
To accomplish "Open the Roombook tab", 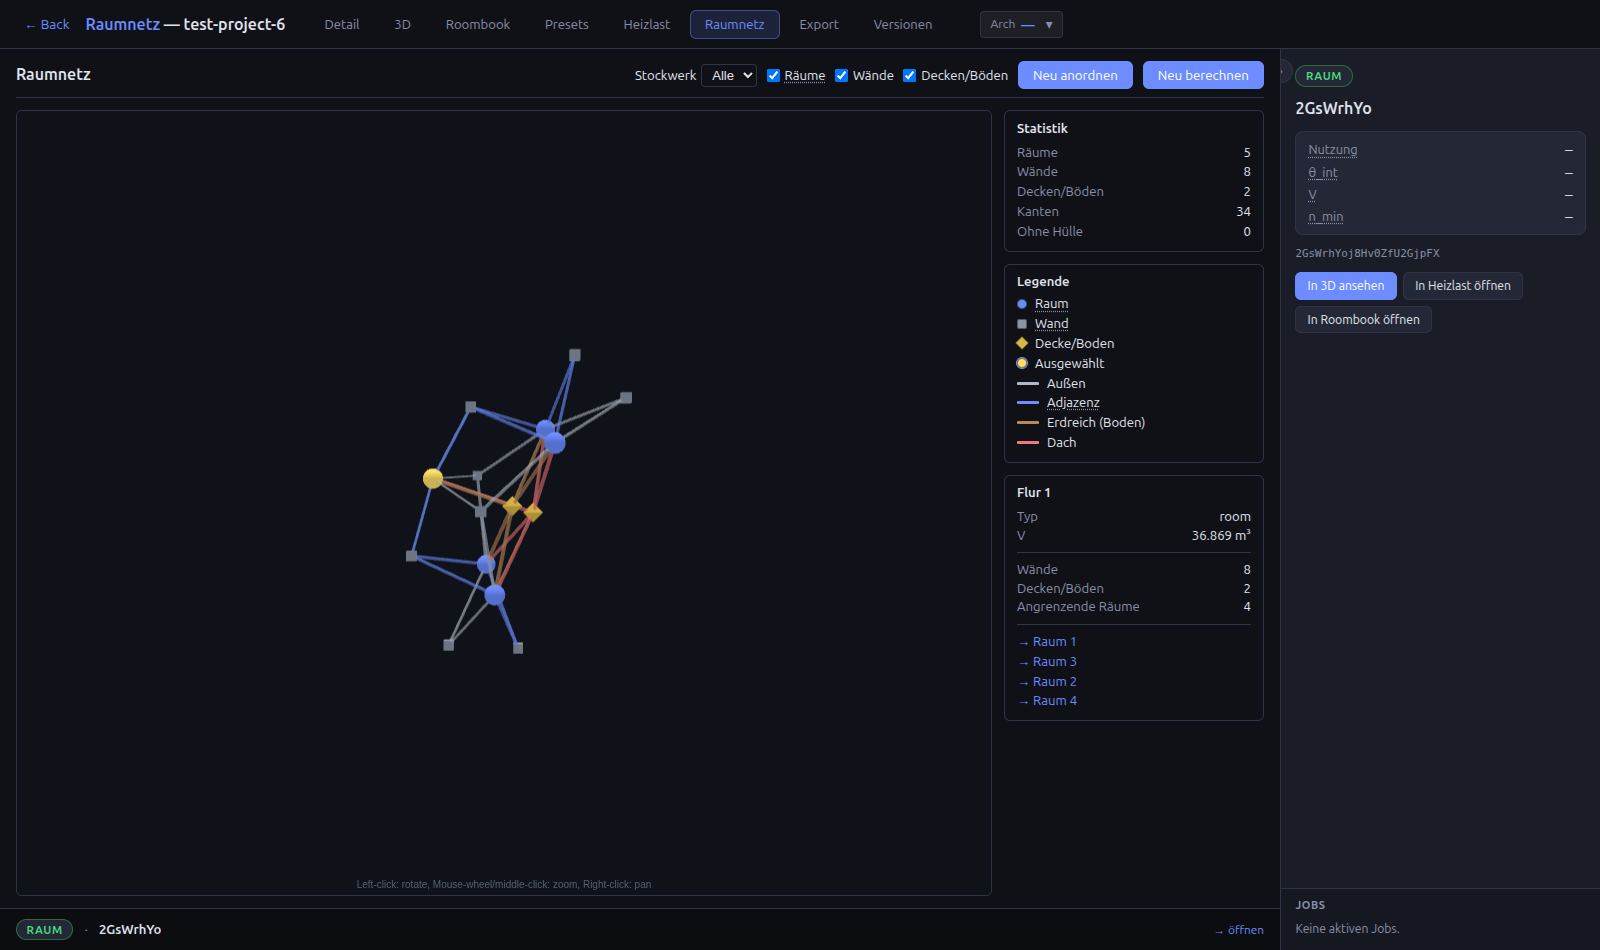I will 478,24.
